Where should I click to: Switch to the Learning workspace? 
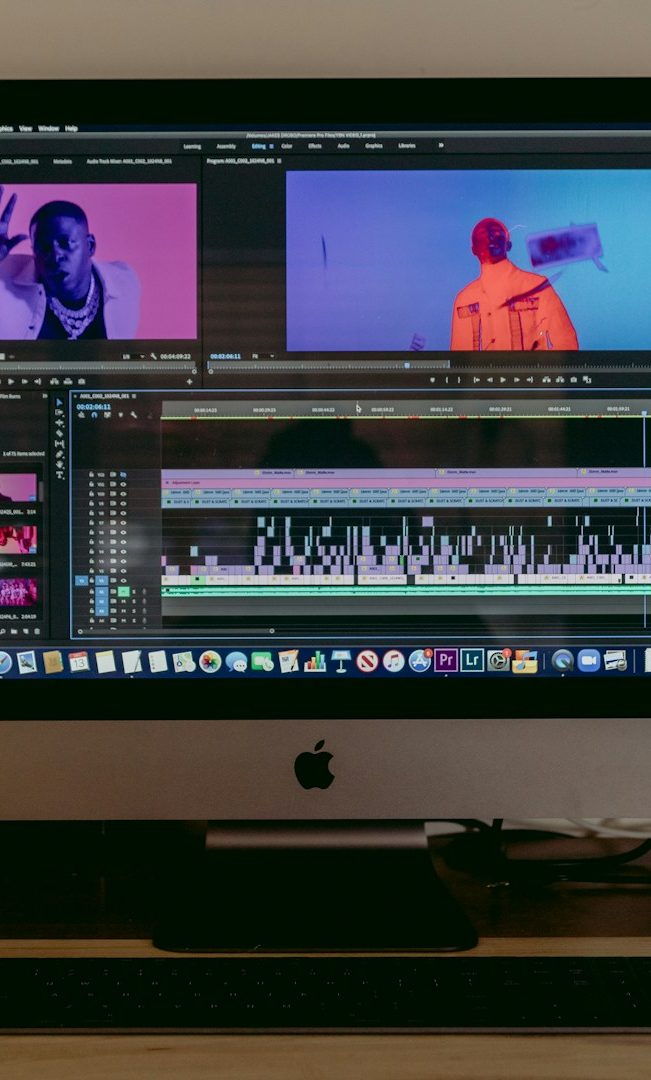192,146
